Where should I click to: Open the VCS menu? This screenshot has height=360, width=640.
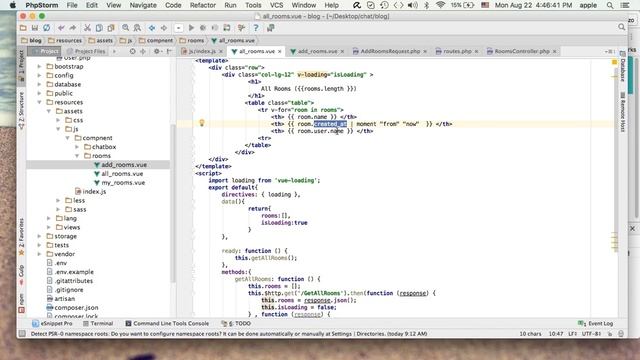click(x=276, y=5)
